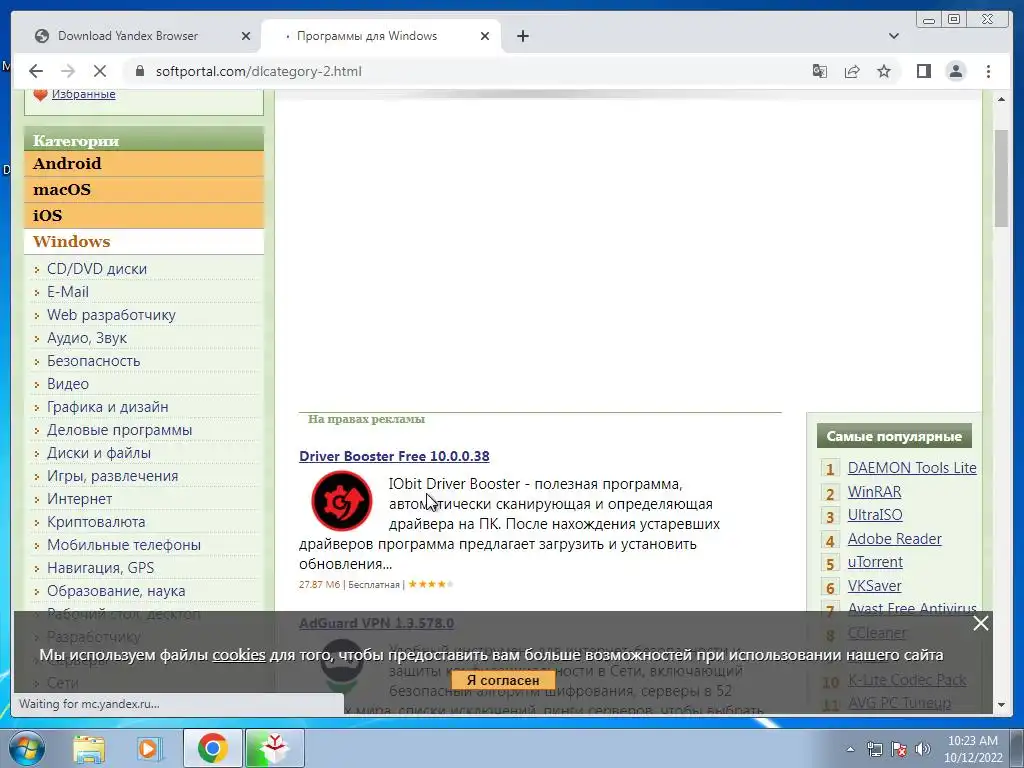Open Криптовалюта subcategory
The height and width of the screenshot is (768, 1024).
pos(96,522)
